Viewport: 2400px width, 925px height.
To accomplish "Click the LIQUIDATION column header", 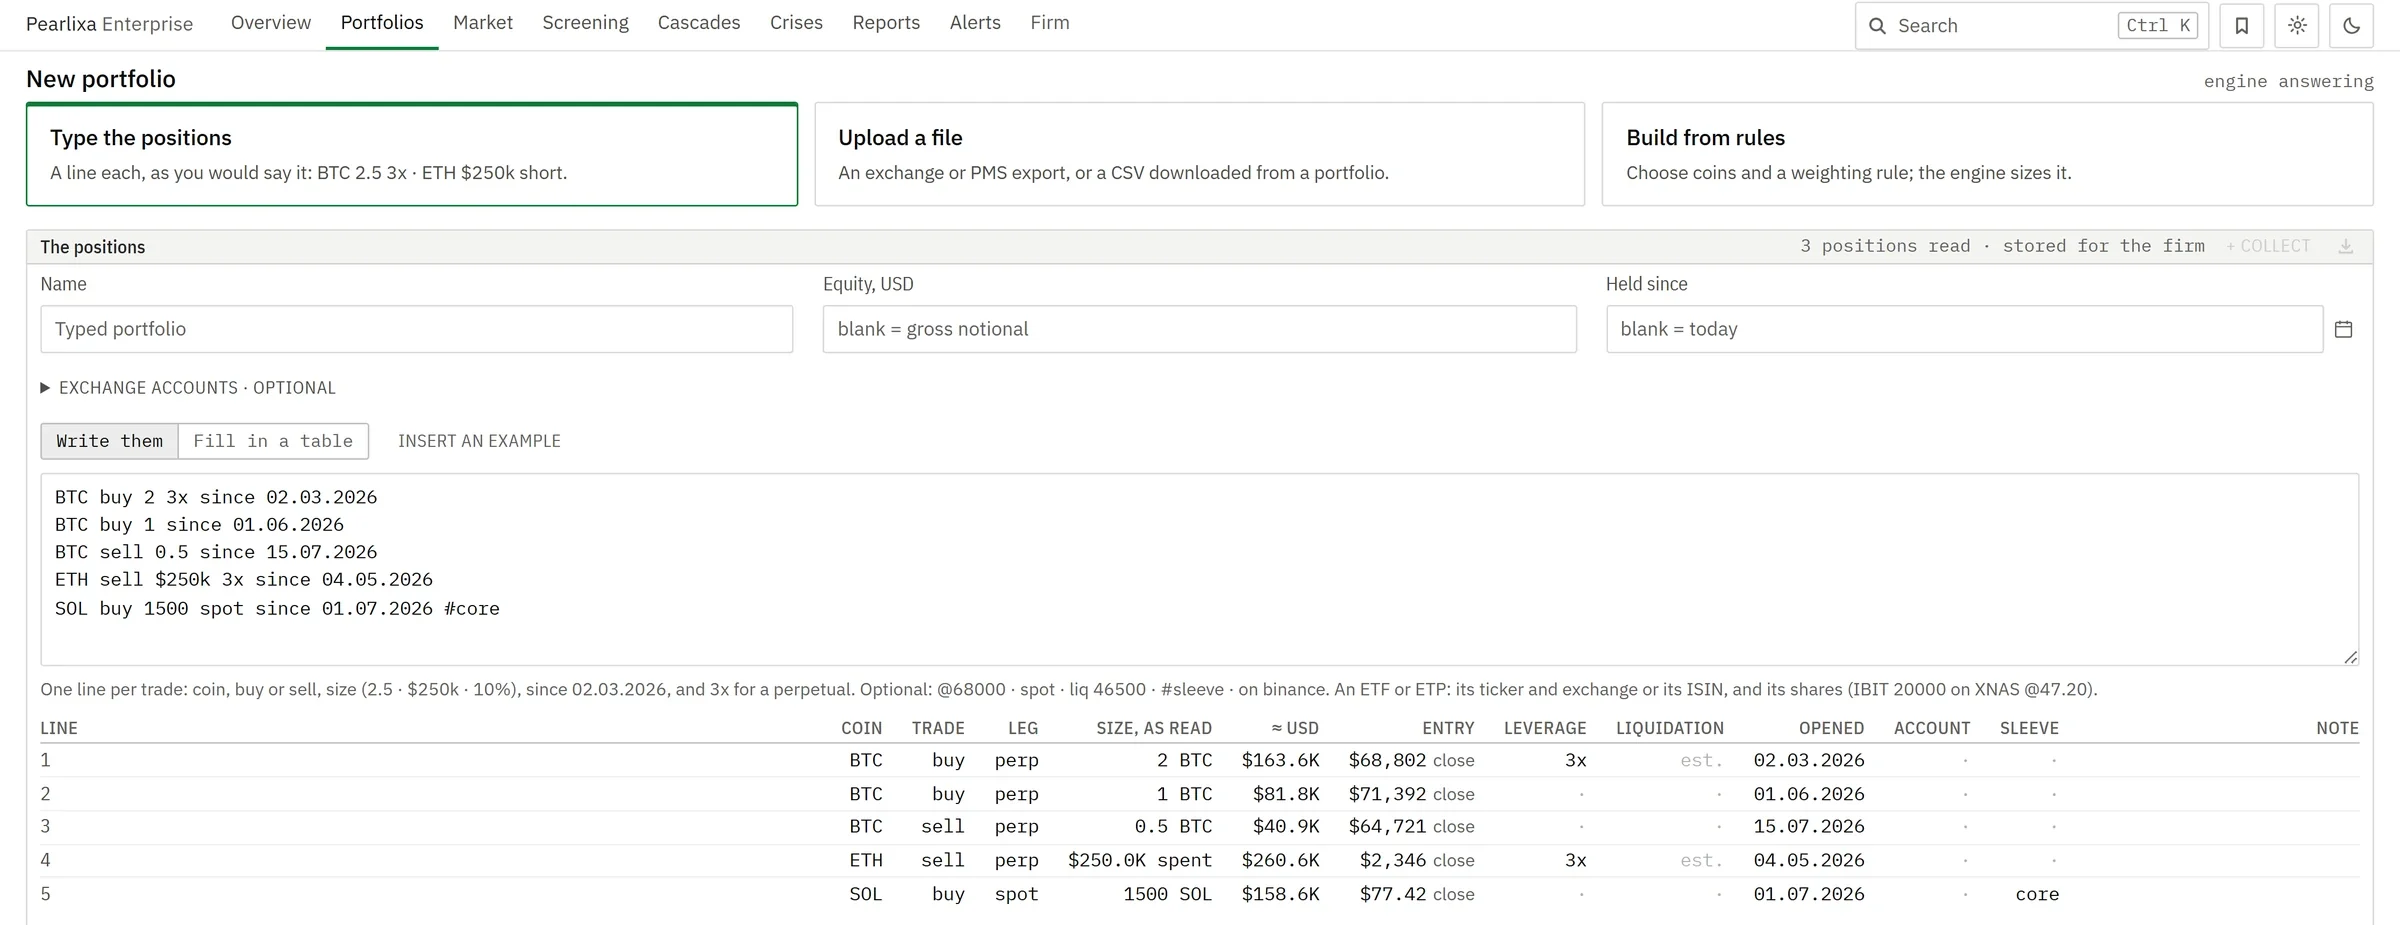I will 1670,728.
